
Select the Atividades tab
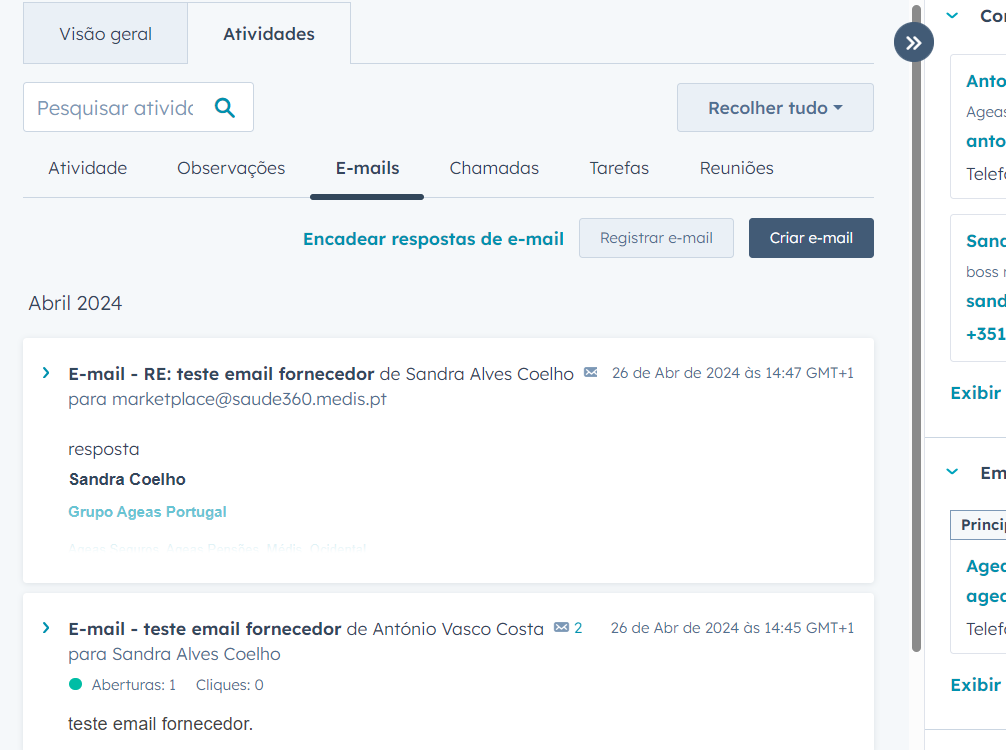tap(268, 34)
